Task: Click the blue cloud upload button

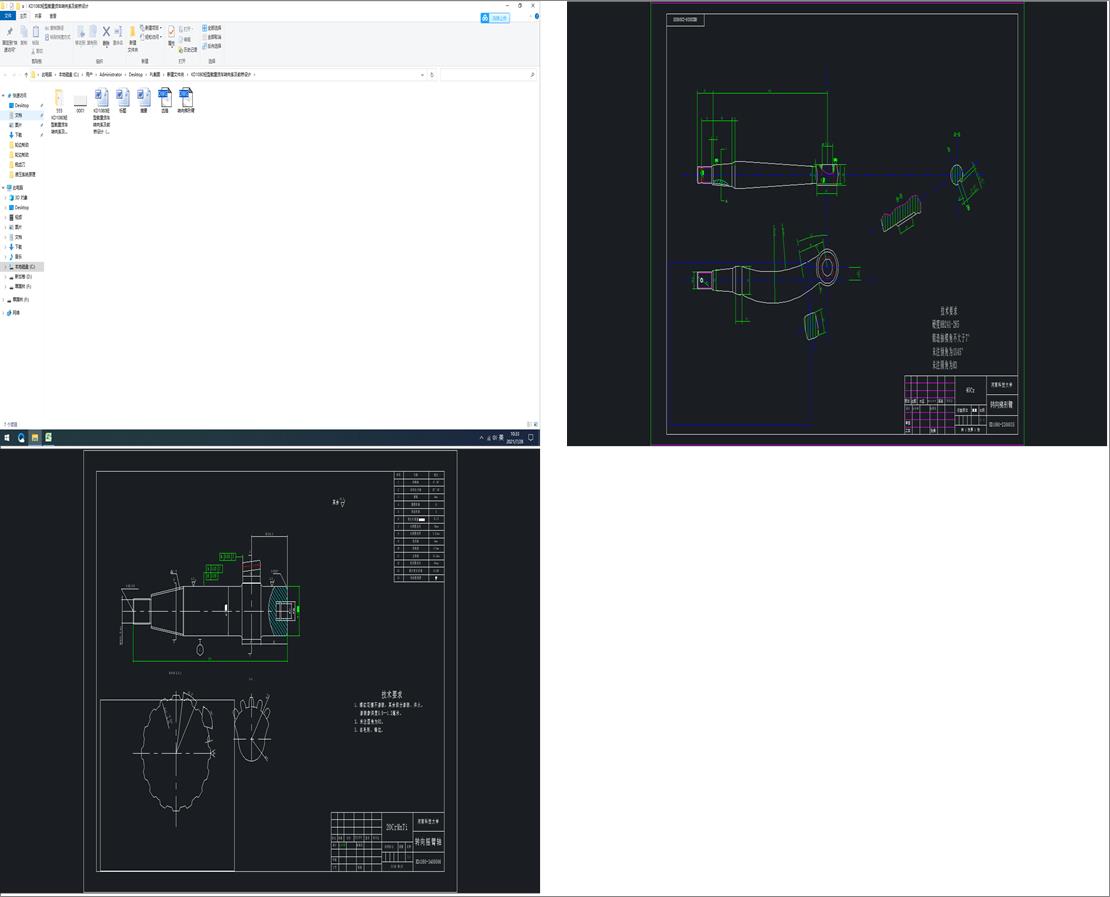Action: coord(495,18)
